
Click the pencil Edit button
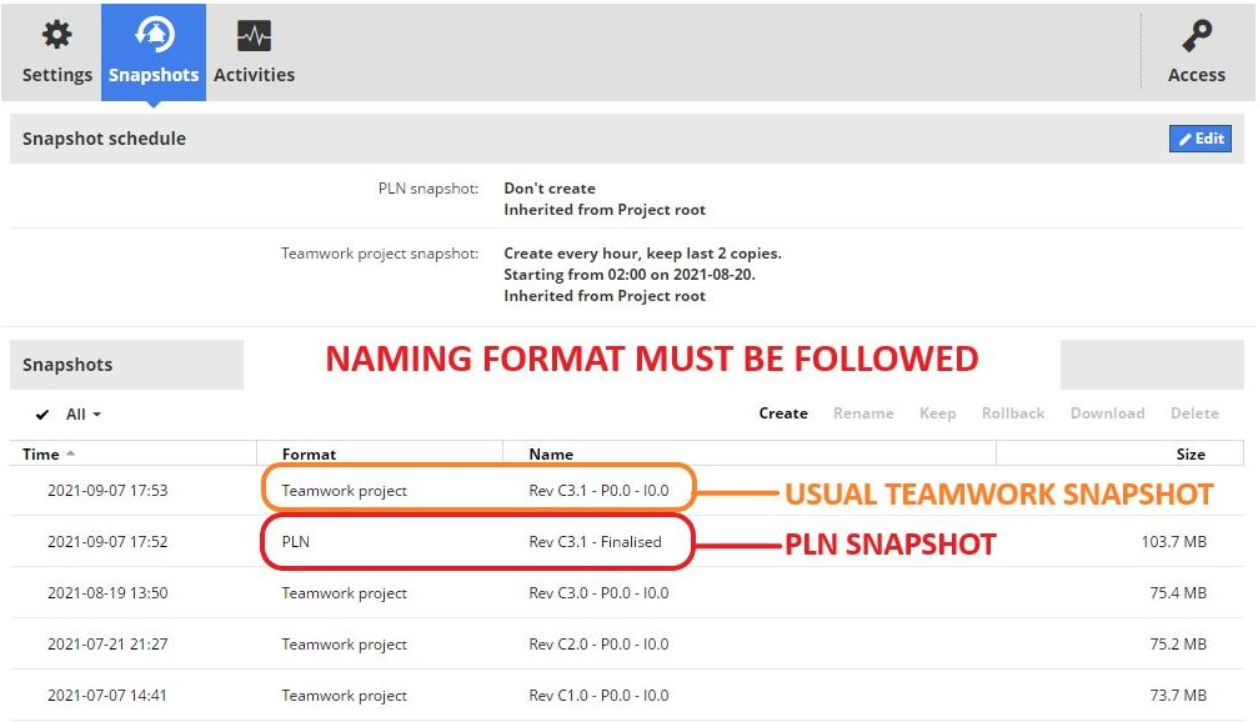[x=1200, y=139]
